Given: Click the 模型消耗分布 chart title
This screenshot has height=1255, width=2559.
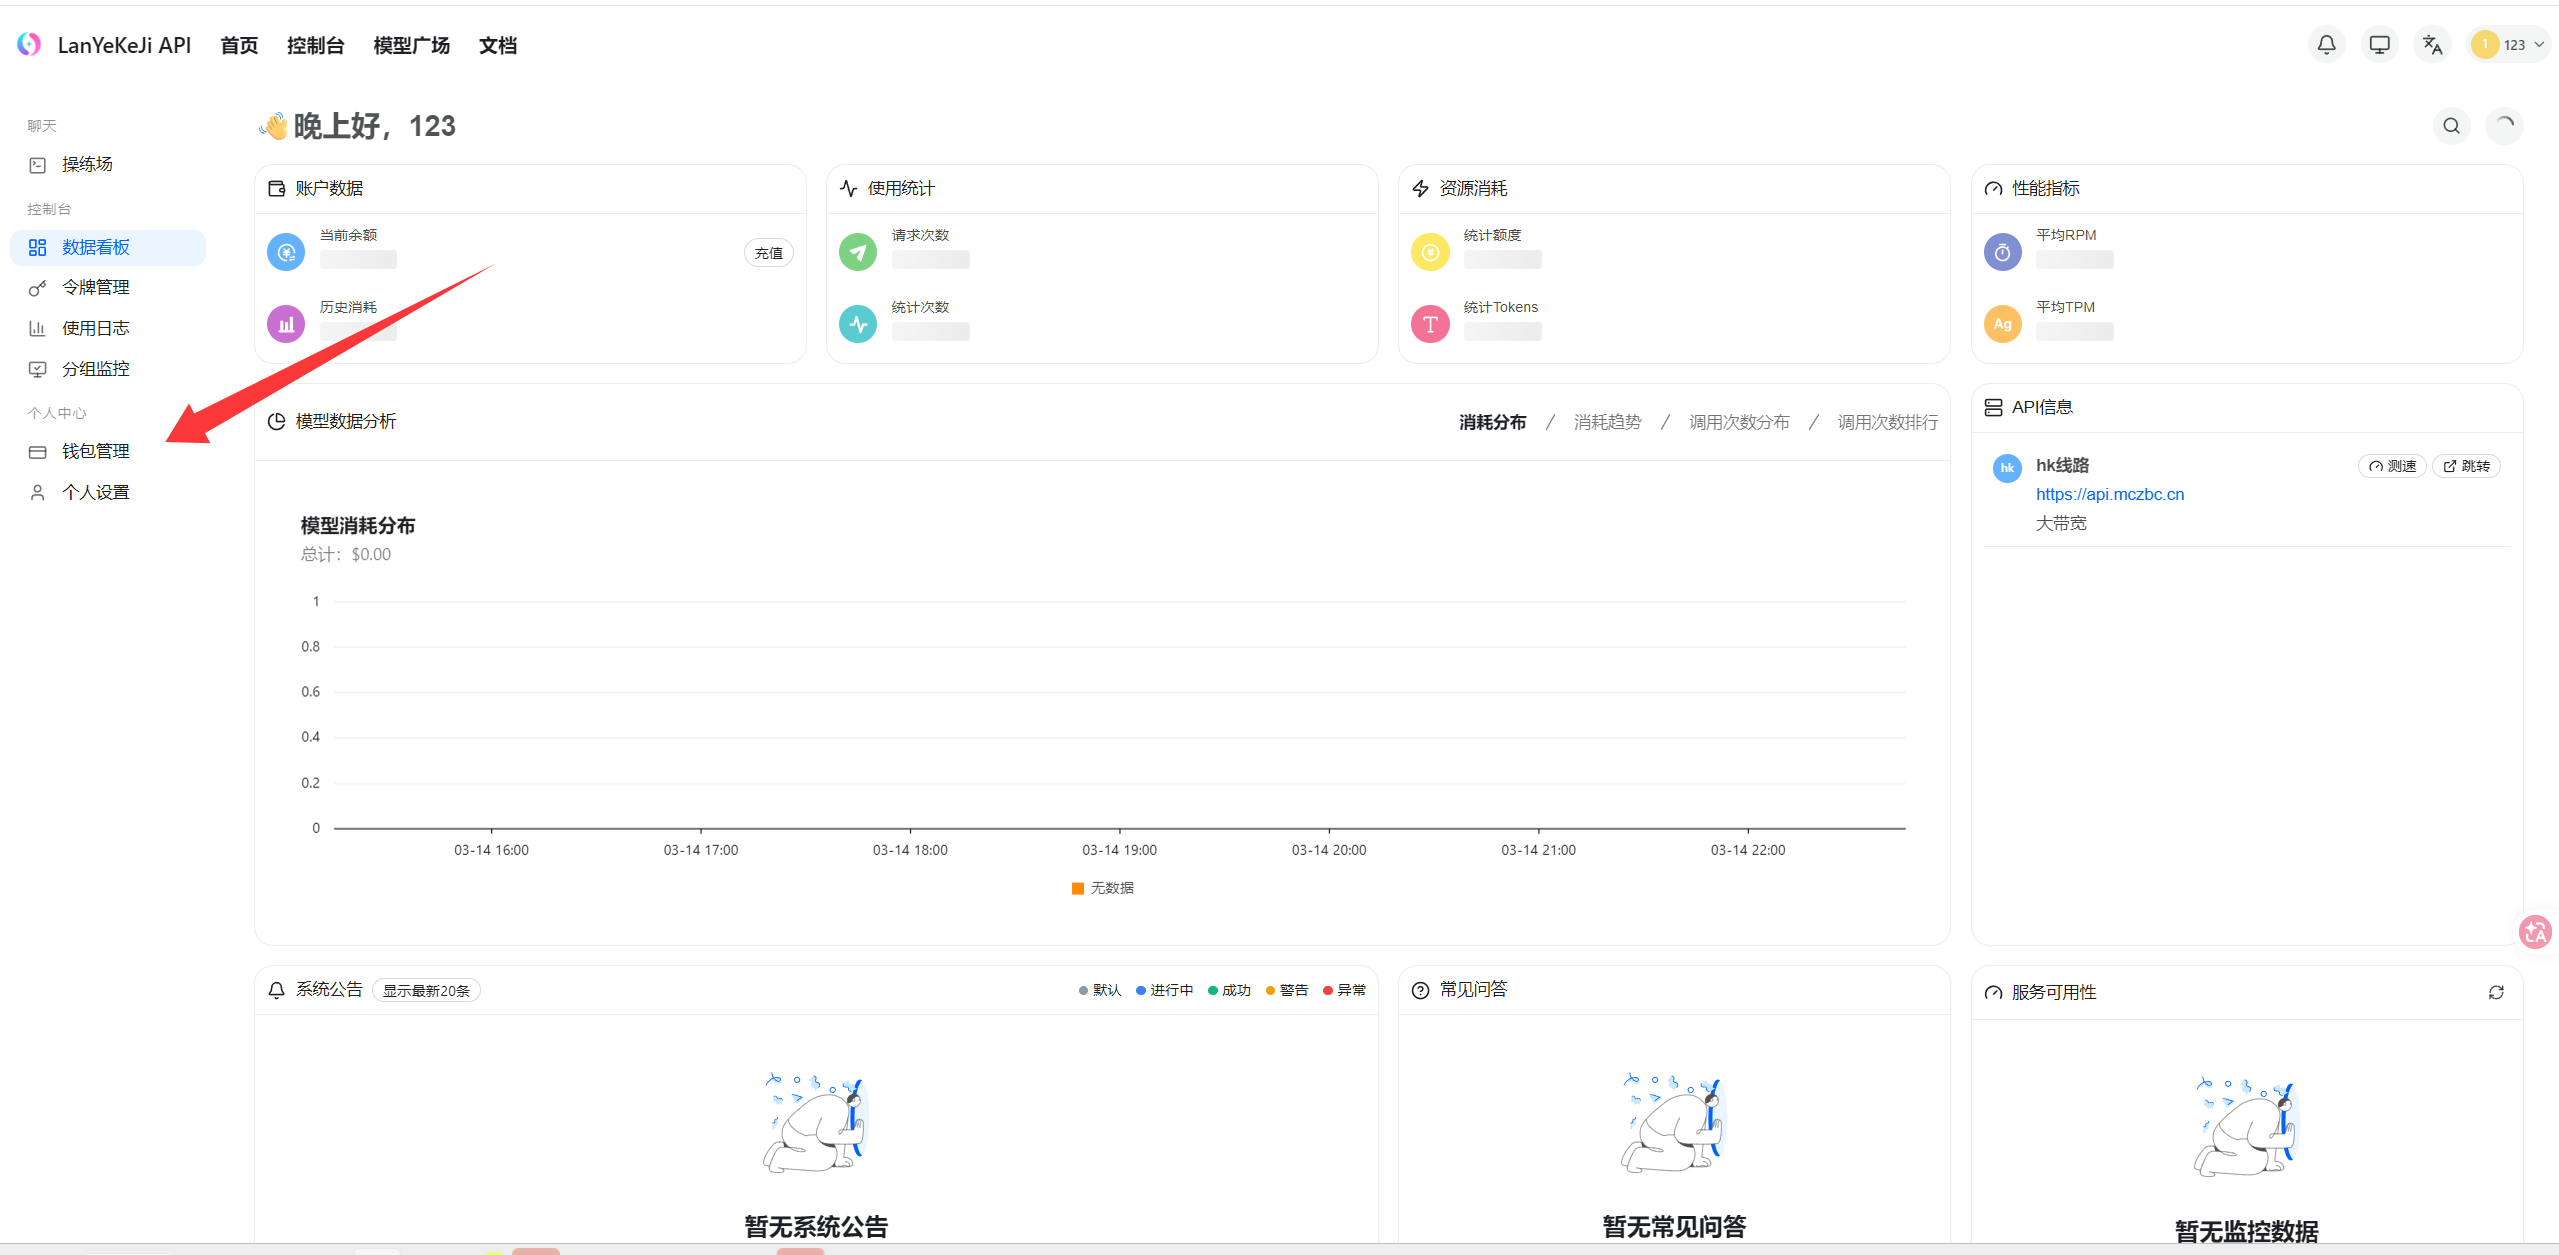Looking at the screenshot, I should coord(358,526).
